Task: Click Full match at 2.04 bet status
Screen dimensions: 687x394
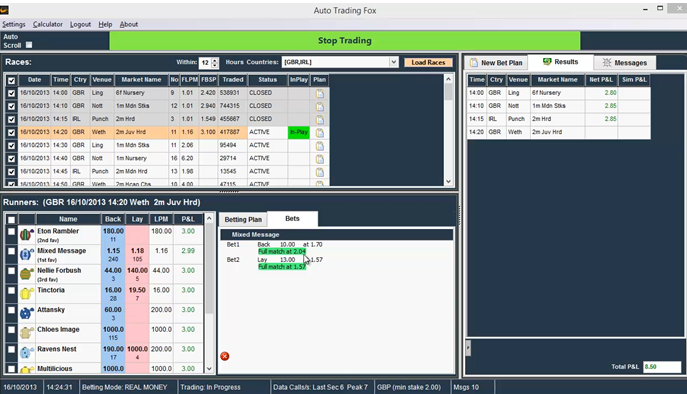Action: [x=282, y=252]
